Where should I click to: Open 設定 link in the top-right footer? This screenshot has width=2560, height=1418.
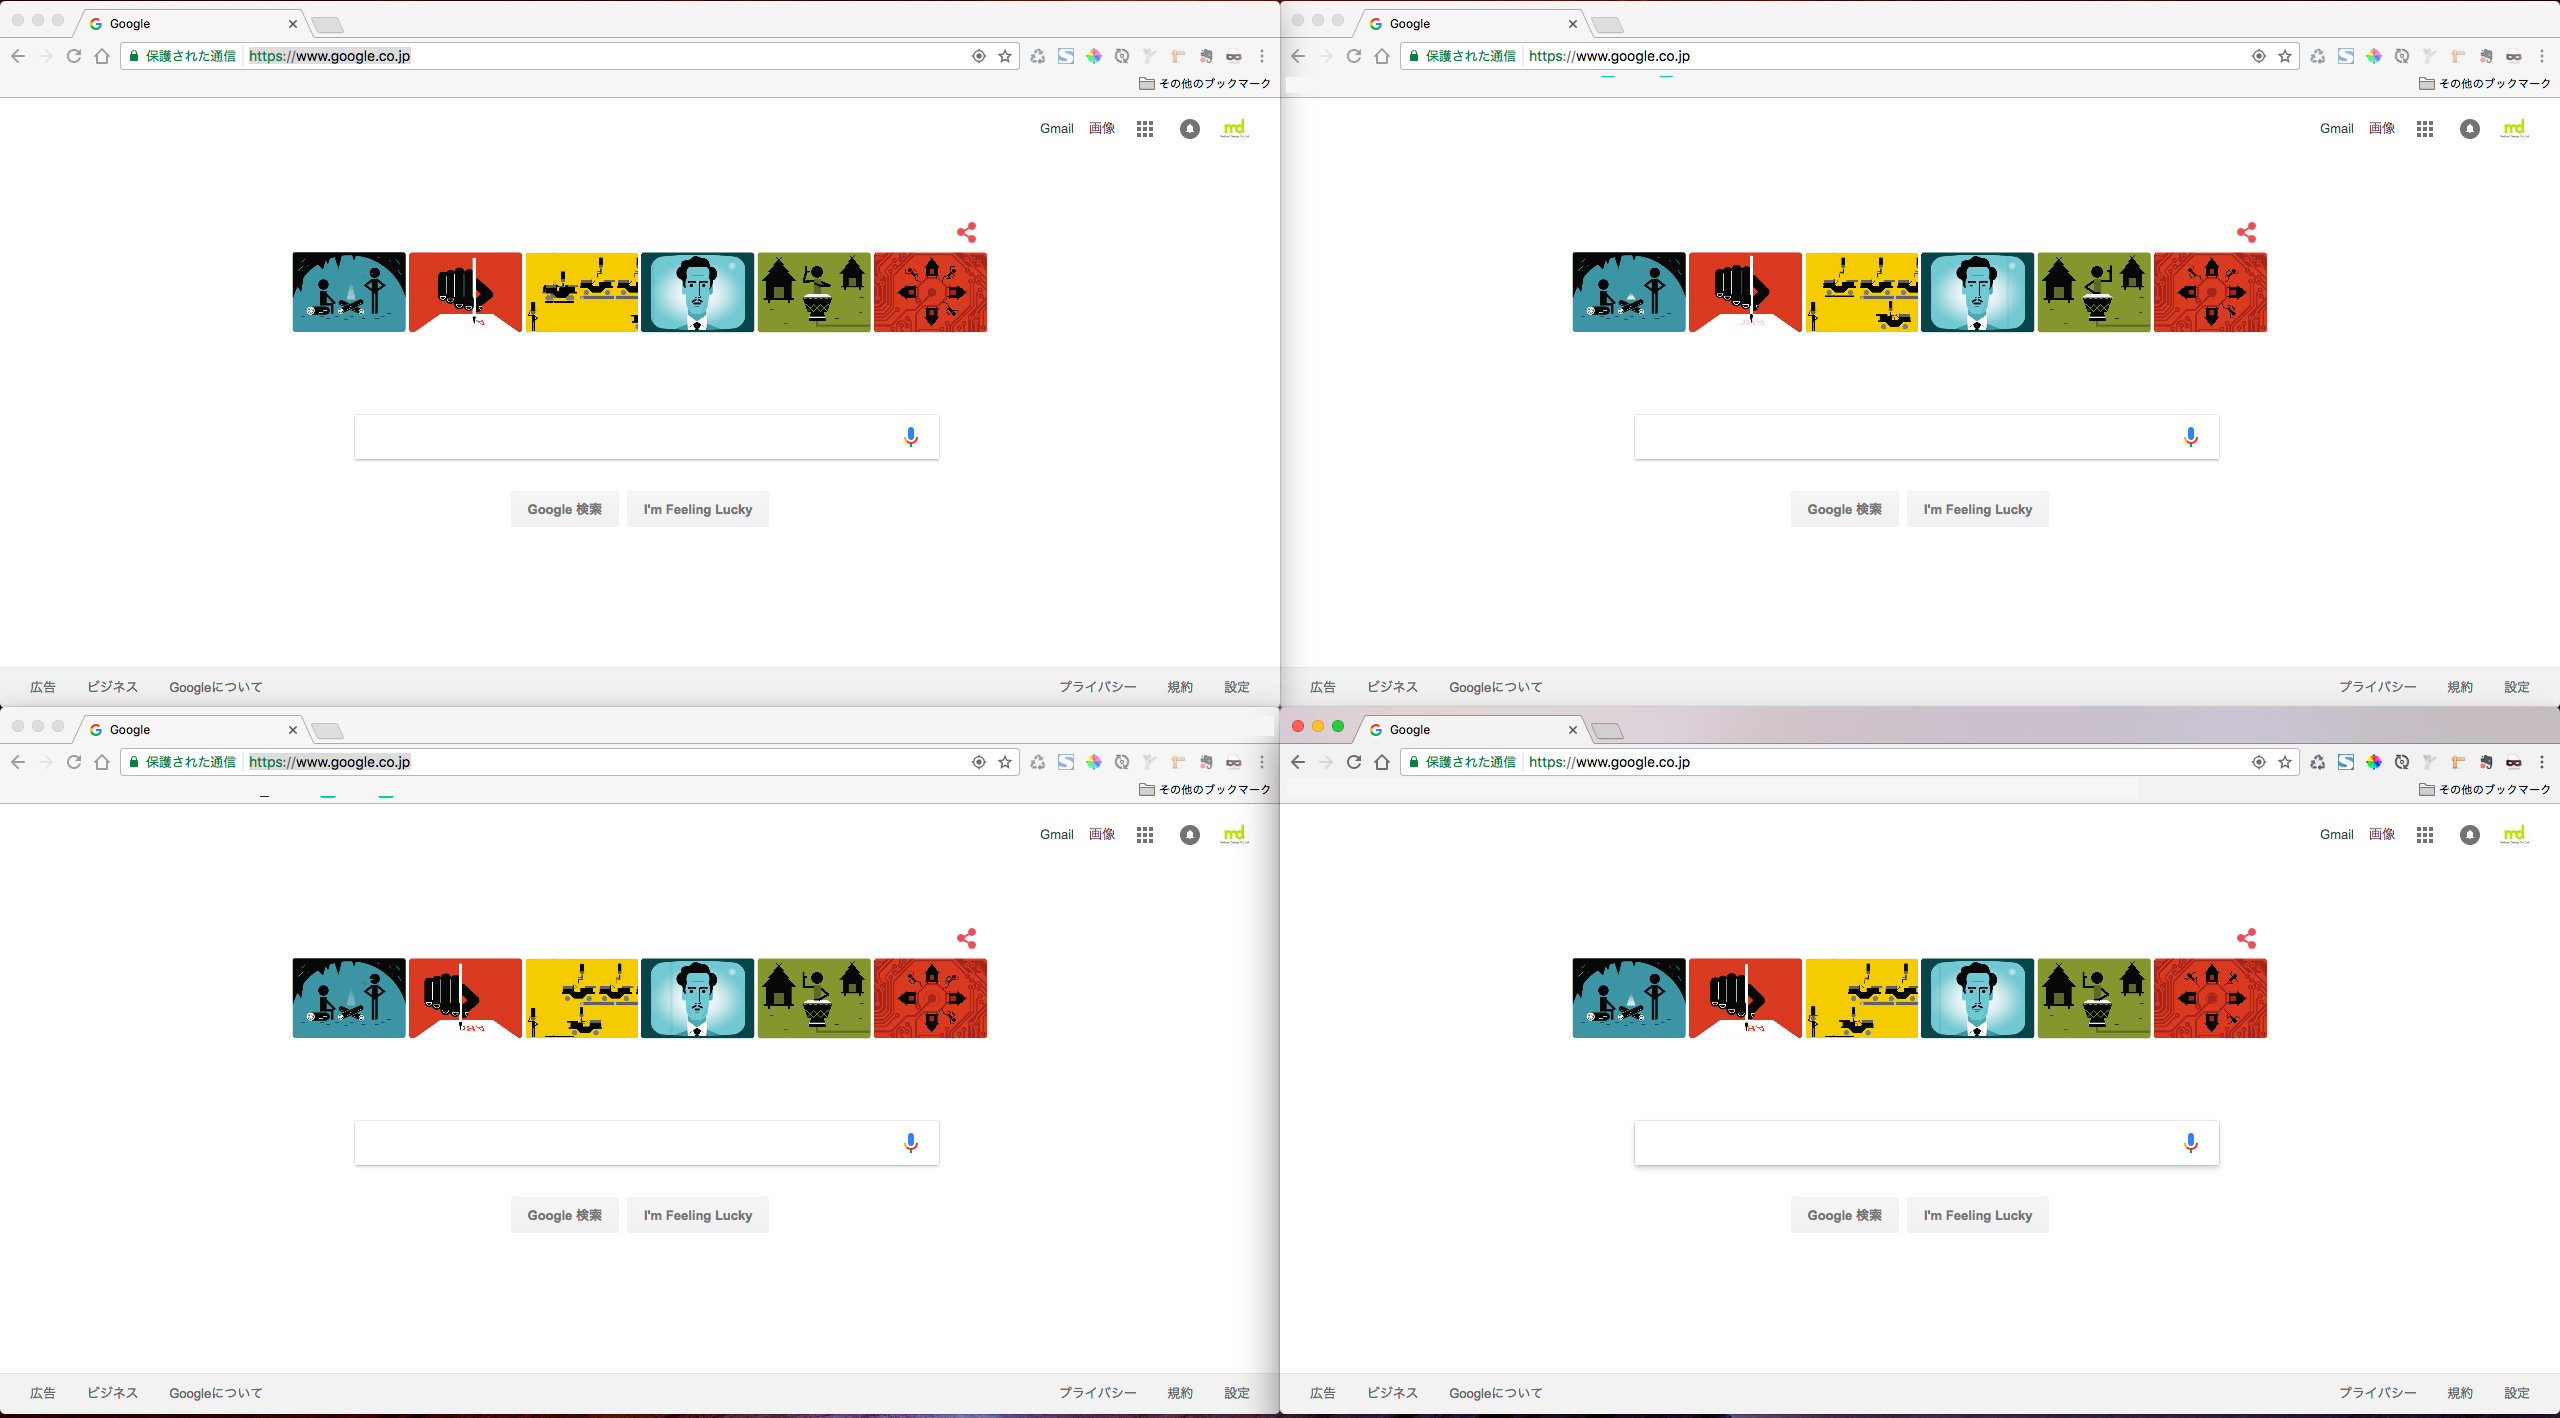point(2517,687)
